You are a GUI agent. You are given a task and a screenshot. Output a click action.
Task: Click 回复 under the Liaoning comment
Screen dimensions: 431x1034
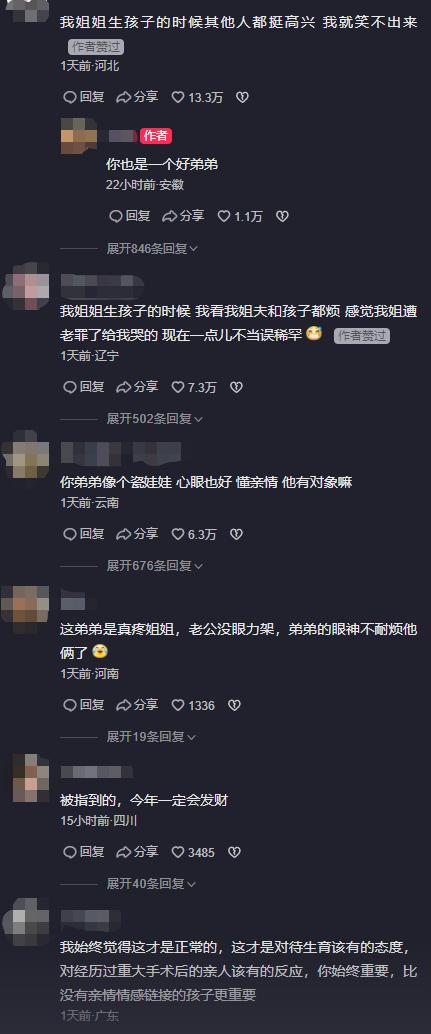(84, 387)
